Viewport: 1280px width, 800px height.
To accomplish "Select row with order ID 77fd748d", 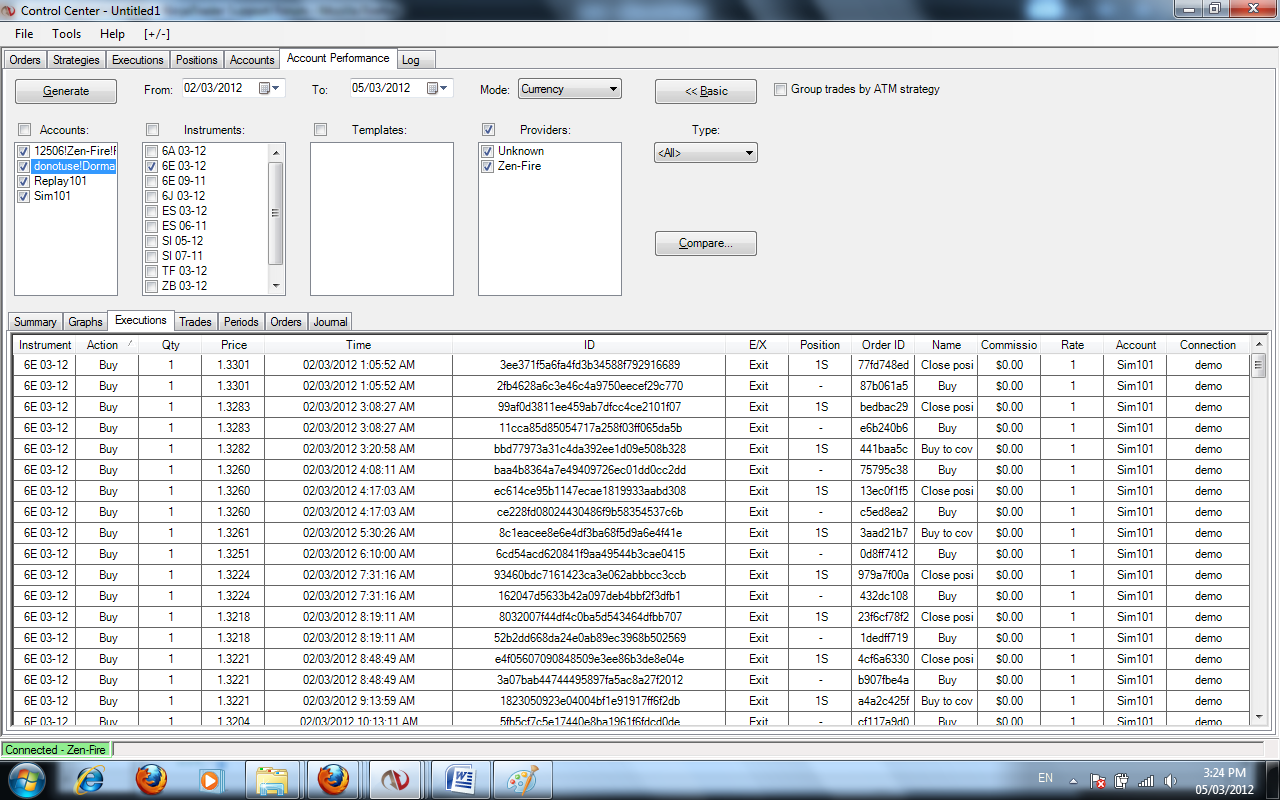I will [632, 365].
